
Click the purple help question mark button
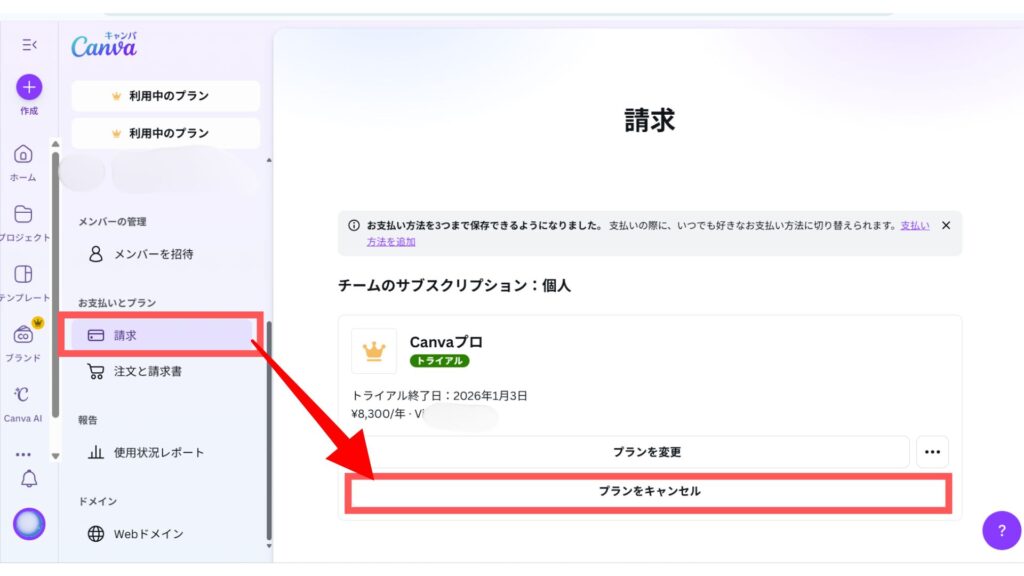pyautogui.click(x=1001, y=530)
